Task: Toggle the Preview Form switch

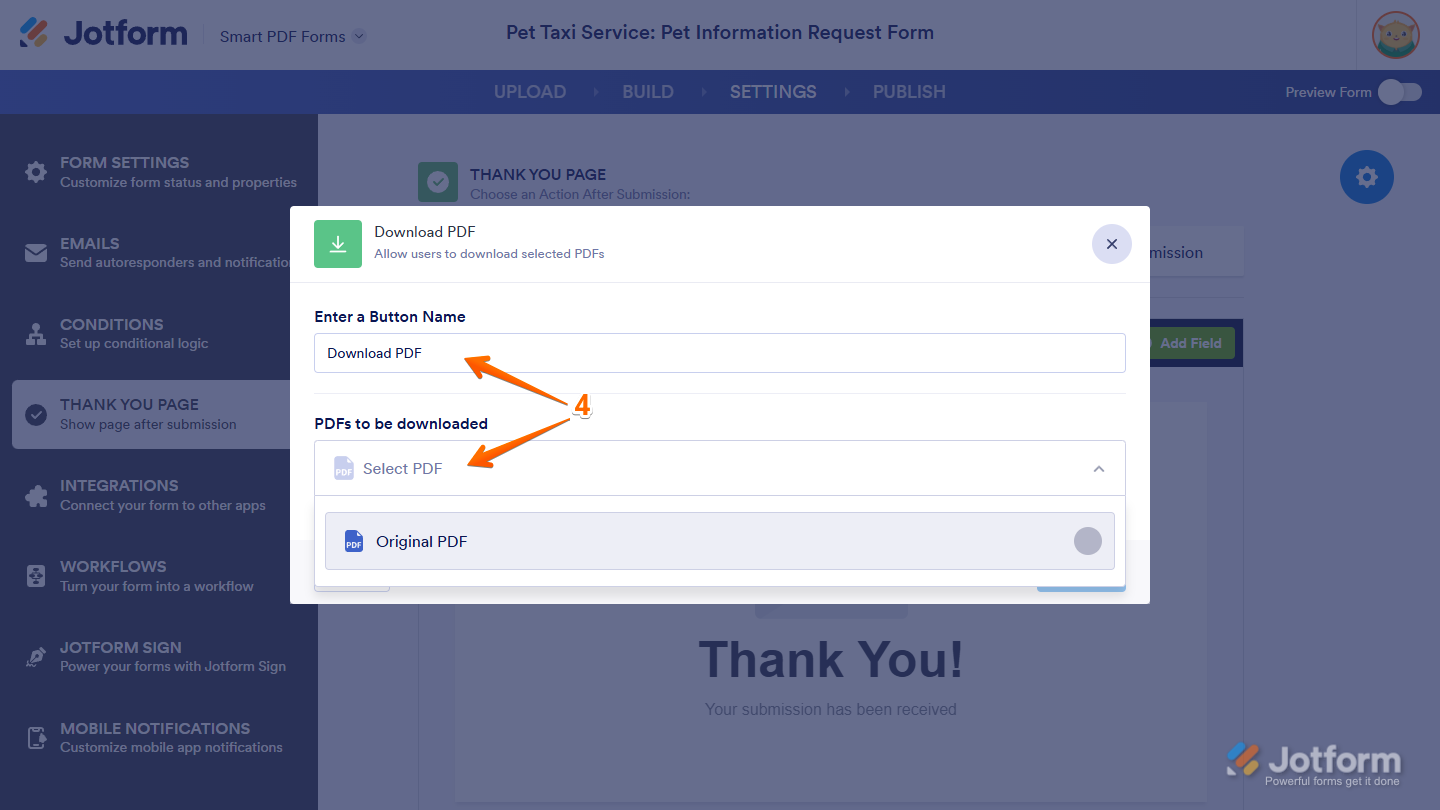Action: tap(1399, 92)
